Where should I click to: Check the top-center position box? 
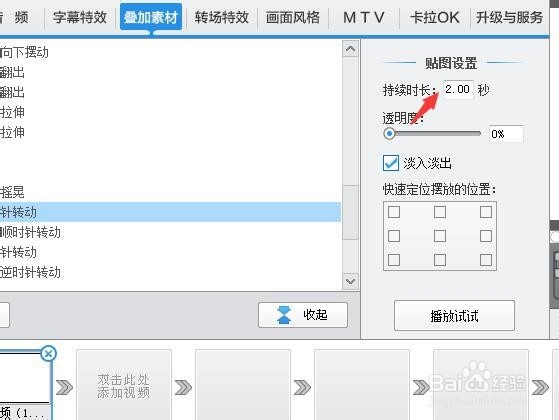tap(440, 212)
